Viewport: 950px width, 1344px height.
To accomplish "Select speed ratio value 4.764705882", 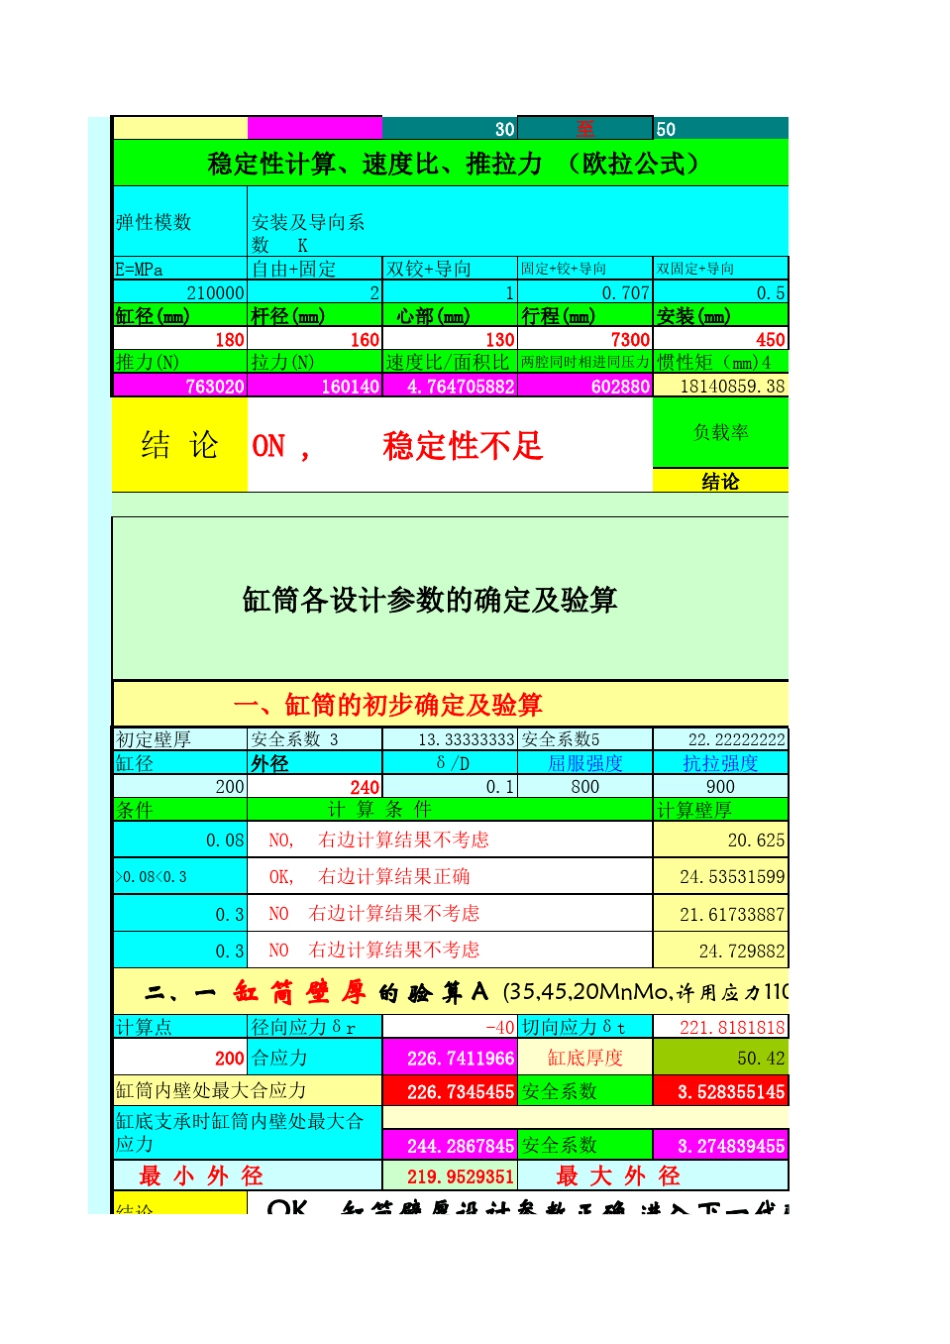I will 450,386.
